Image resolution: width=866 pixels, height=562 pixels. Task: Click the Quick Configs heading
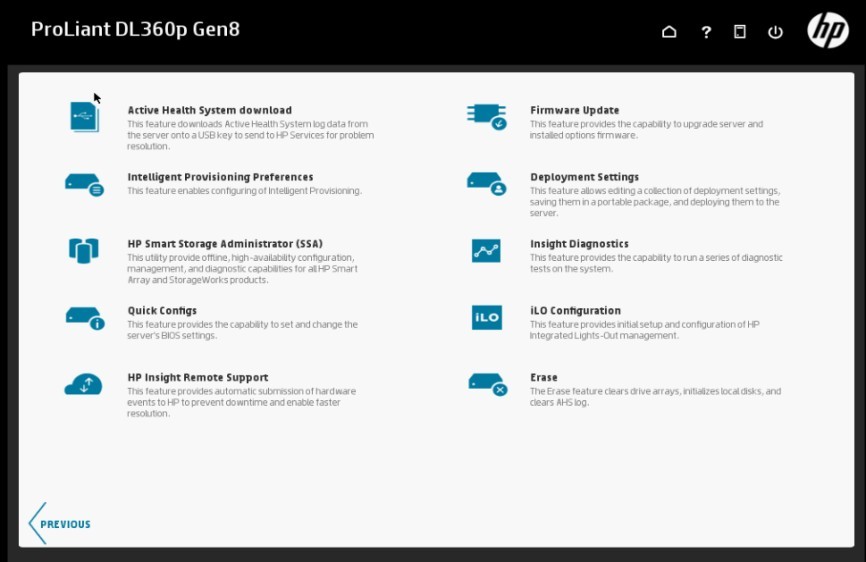pyautogui.click(x=162, y=311)
